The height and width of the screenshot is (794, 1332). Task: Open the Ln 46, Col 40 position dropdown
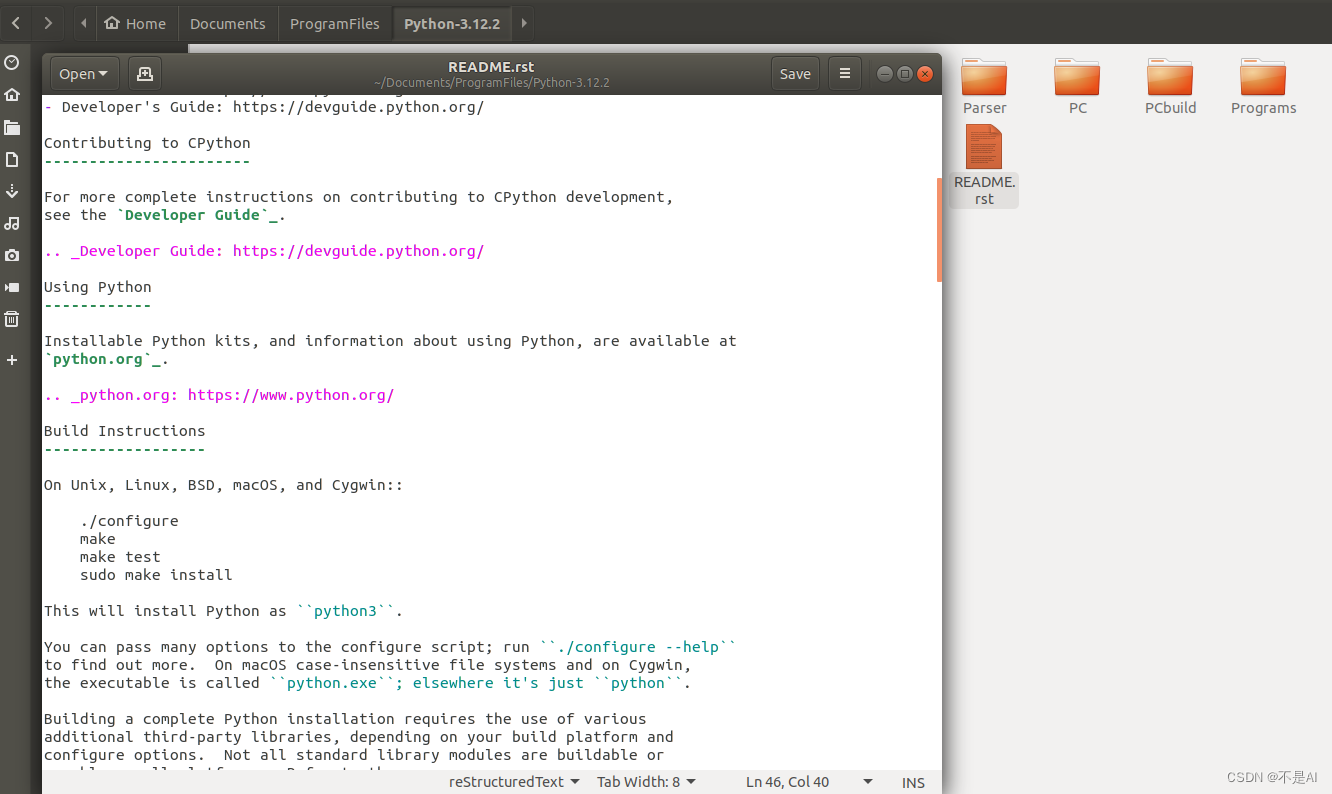tap(809, 782)
